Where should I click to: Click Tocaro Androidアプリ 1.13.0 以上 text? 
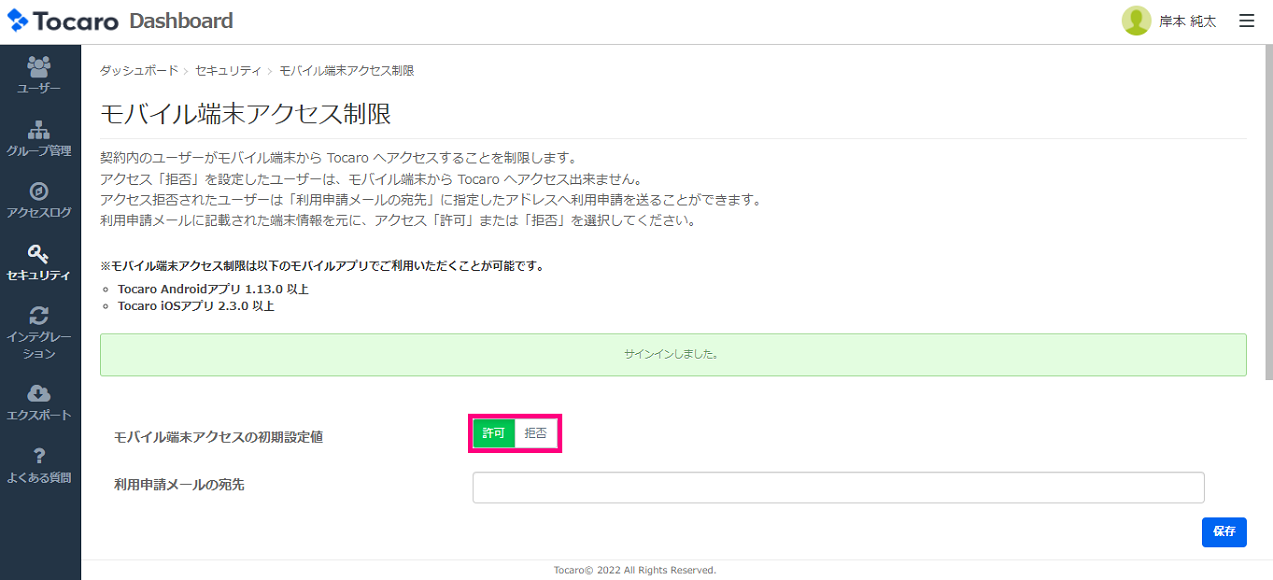pyautogui.click(x=213, y=289)
